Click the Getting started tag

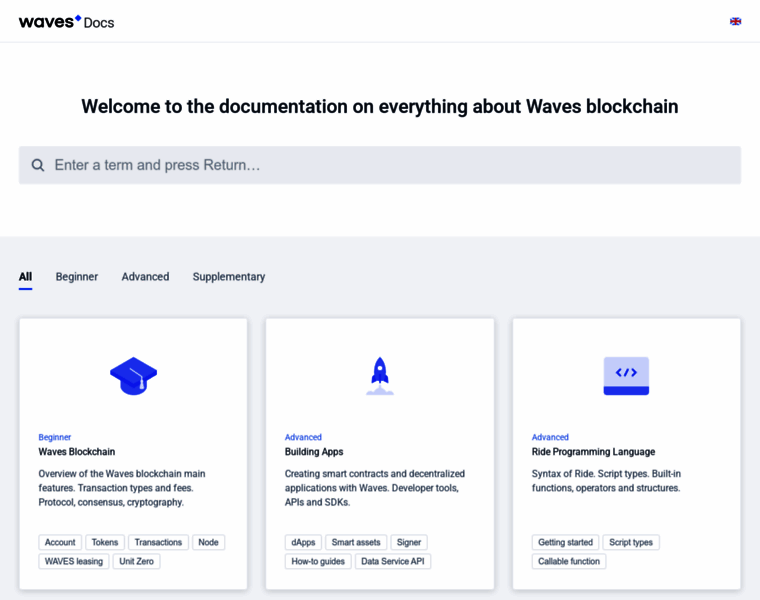[x=565, y=542]
